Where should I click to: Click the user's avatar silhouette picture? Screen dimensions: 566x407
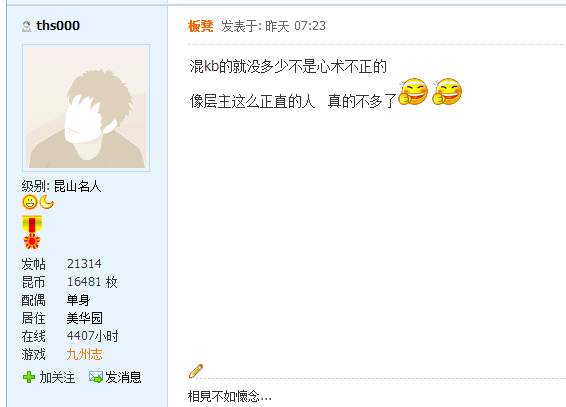[86, 108]
